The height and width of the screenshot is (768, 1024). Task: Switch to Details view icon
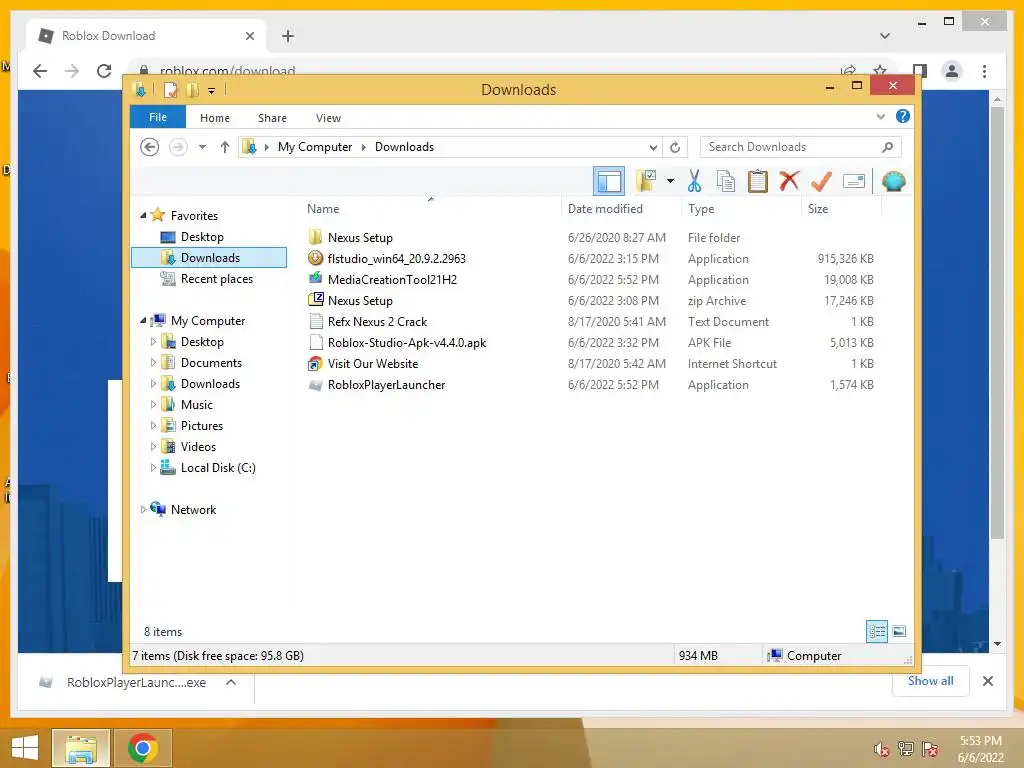pyautogui.click(x=876, y=631)
